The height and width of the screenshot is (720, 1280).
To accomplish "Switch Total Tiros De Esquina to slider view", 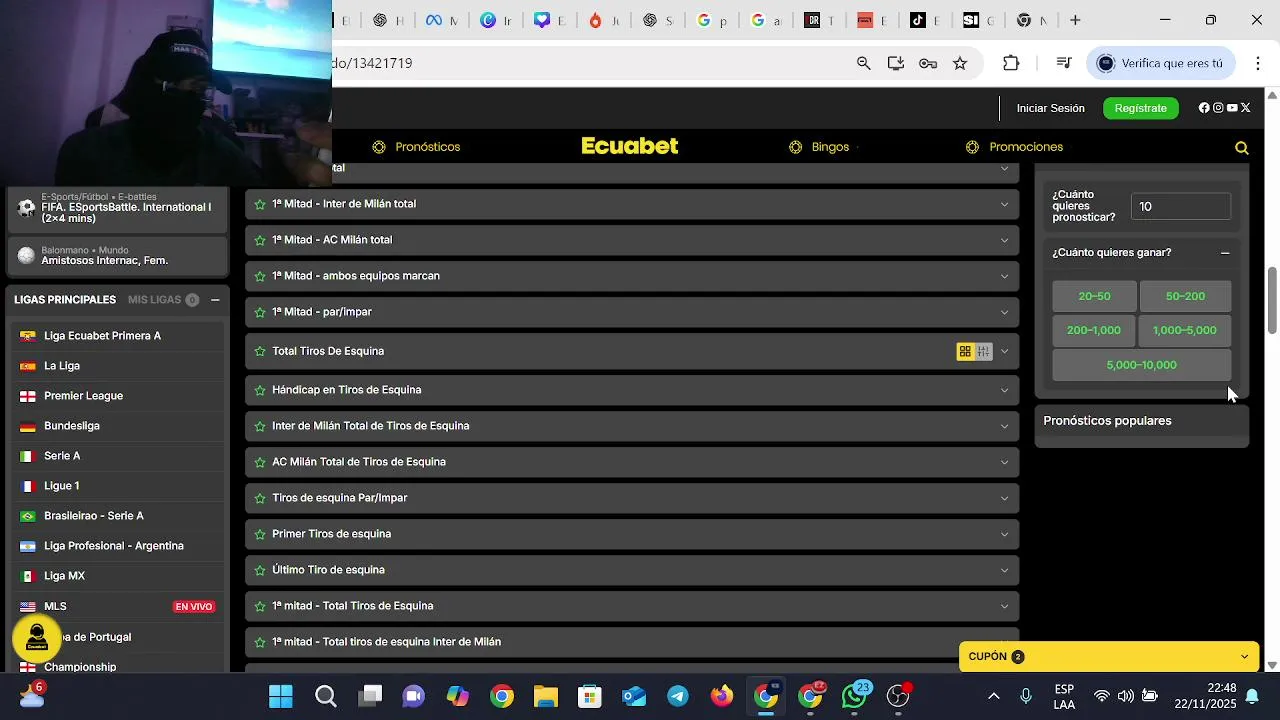I will point(984,351).
